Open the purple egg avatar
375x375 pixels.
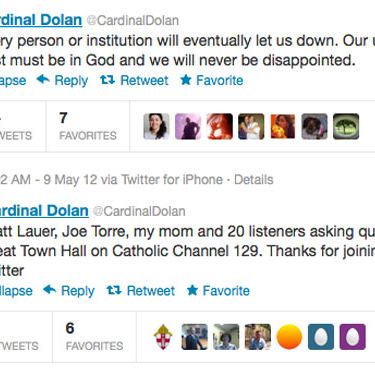point(353,337)
